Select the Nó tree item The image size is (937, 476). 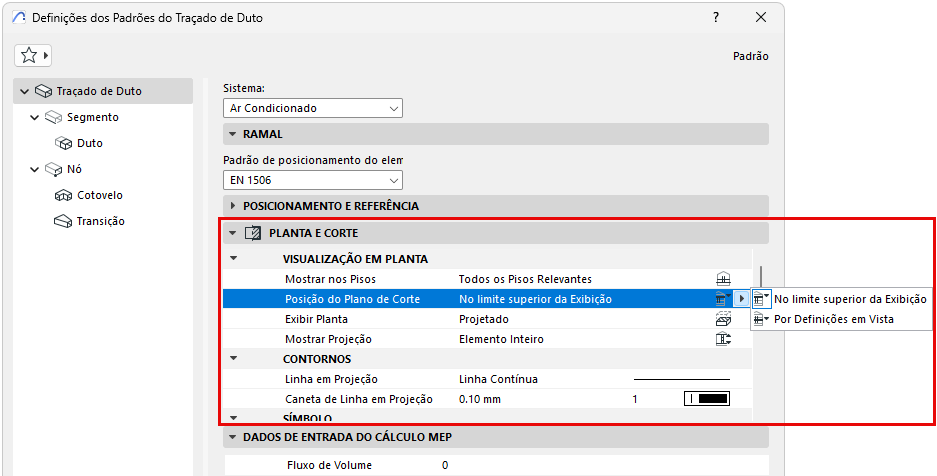[75, 169]
